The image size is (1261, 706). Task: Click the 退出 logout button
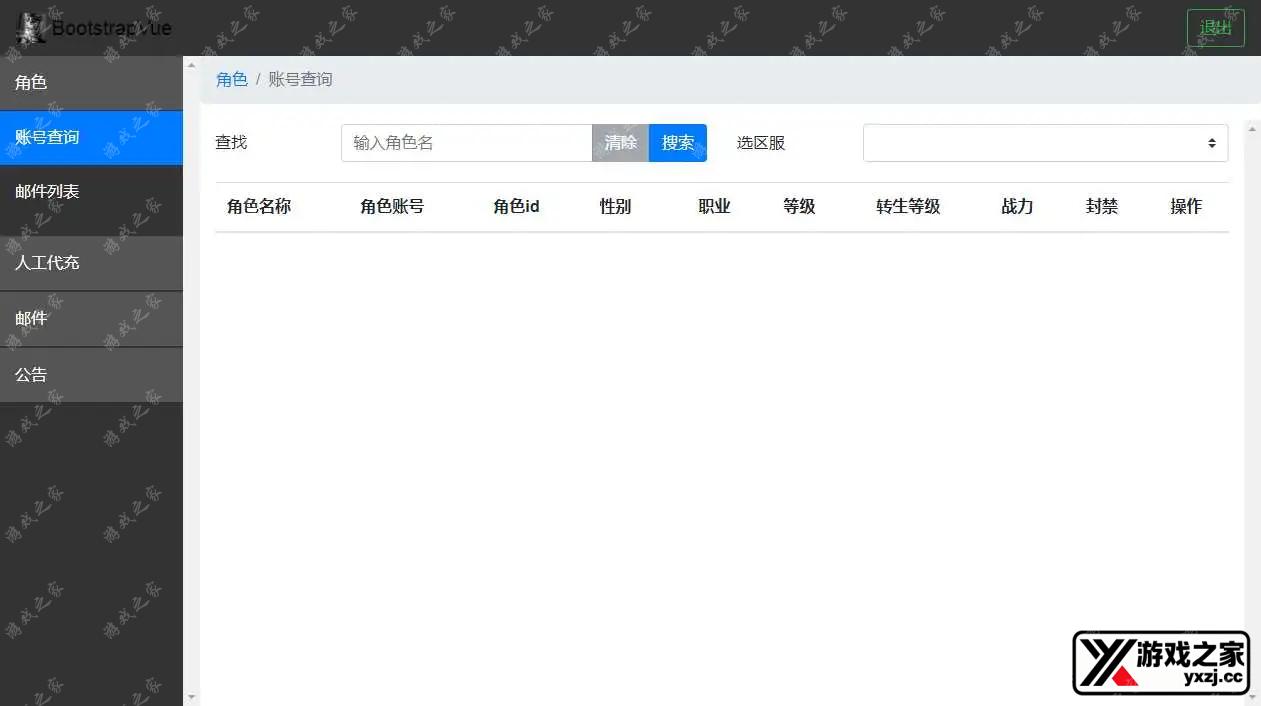(x=1215, y=28)
